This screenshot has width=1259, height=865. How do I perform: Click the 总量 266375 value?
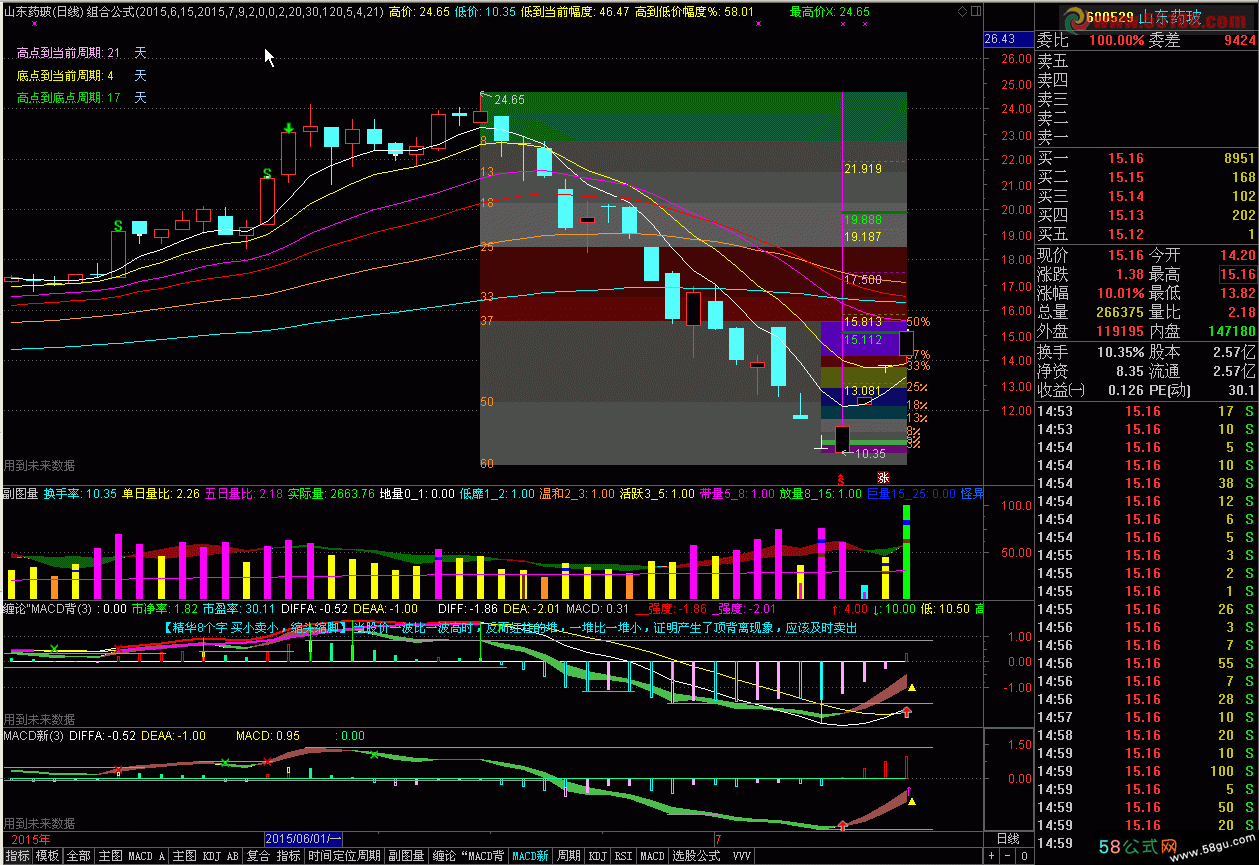tap(1119, 312)
